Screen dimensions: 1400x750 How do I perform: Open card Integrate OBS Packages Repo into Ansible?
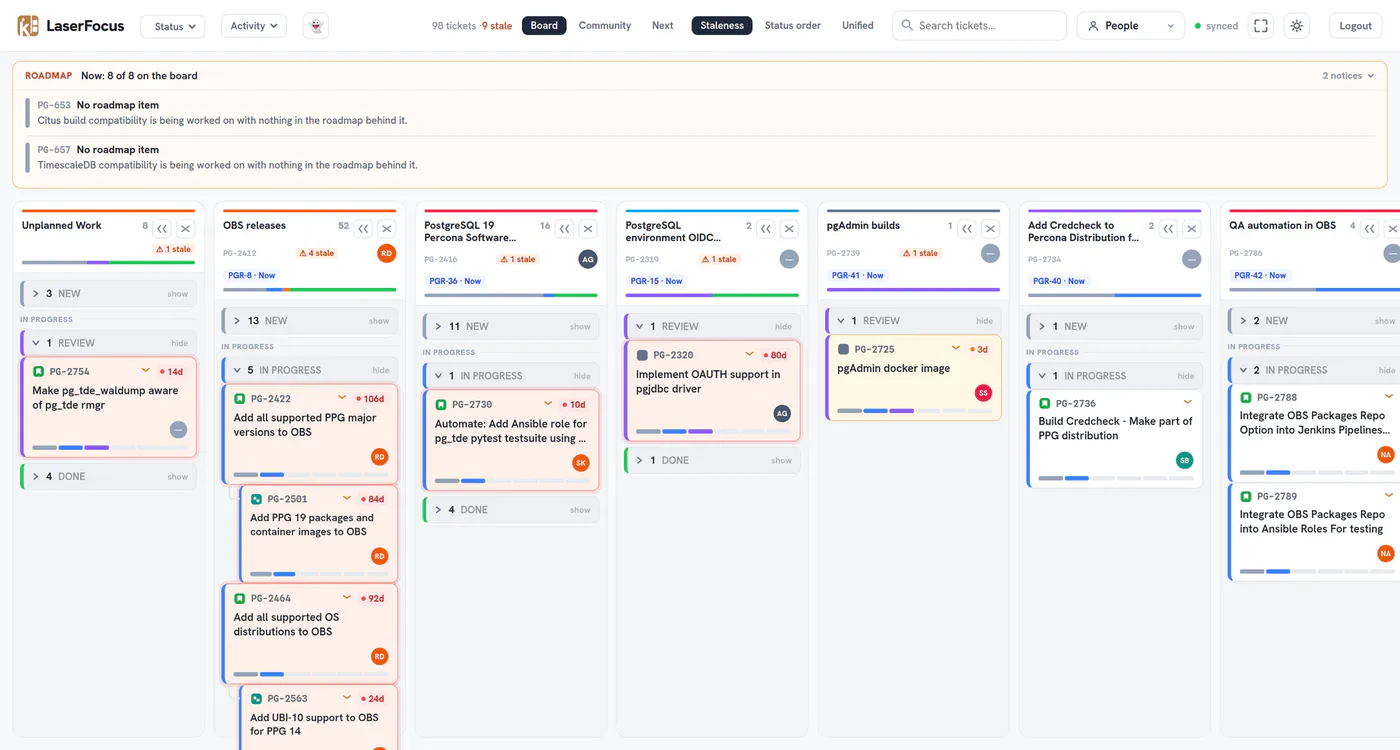pos(1313,533)
